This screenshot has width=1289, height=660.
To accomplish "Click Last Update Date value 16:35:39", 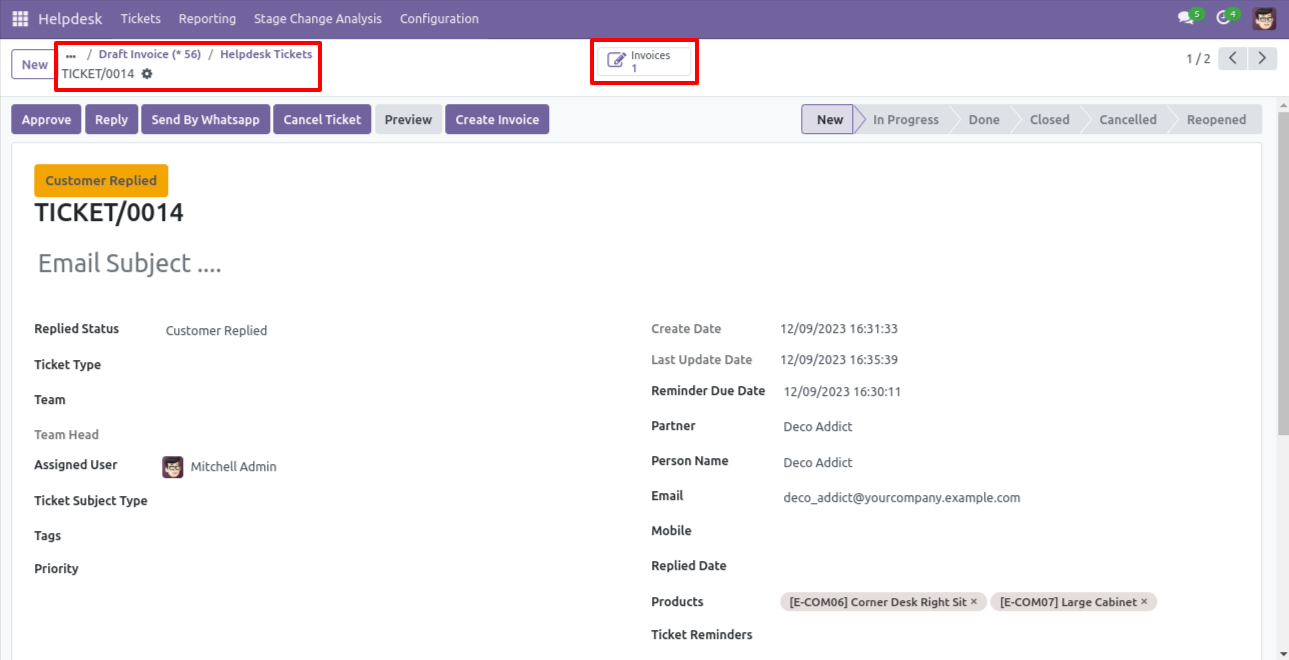I will coord(839,360).
